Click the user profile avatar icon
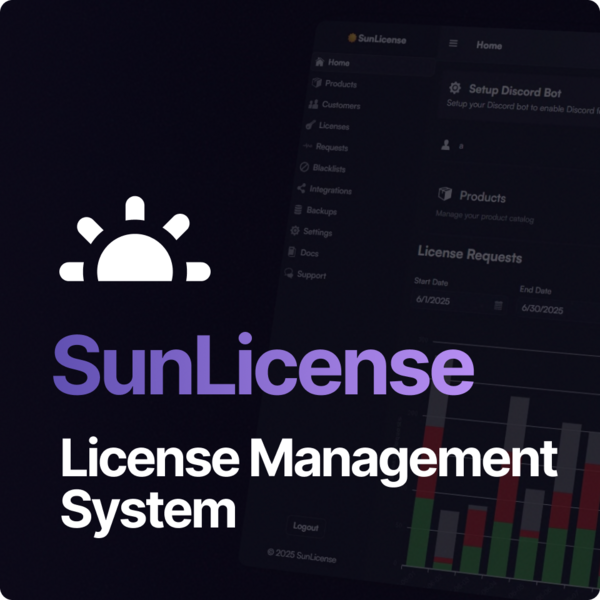The height and width of the screenshot is (600, 600). coord(445,145)
